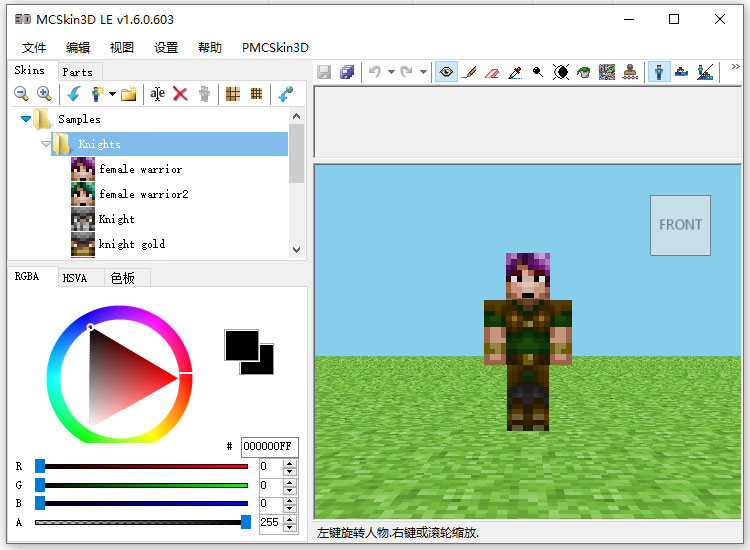750x550 pixels.
Task: Click the primary black color swatch
Action: click(242, 345)
